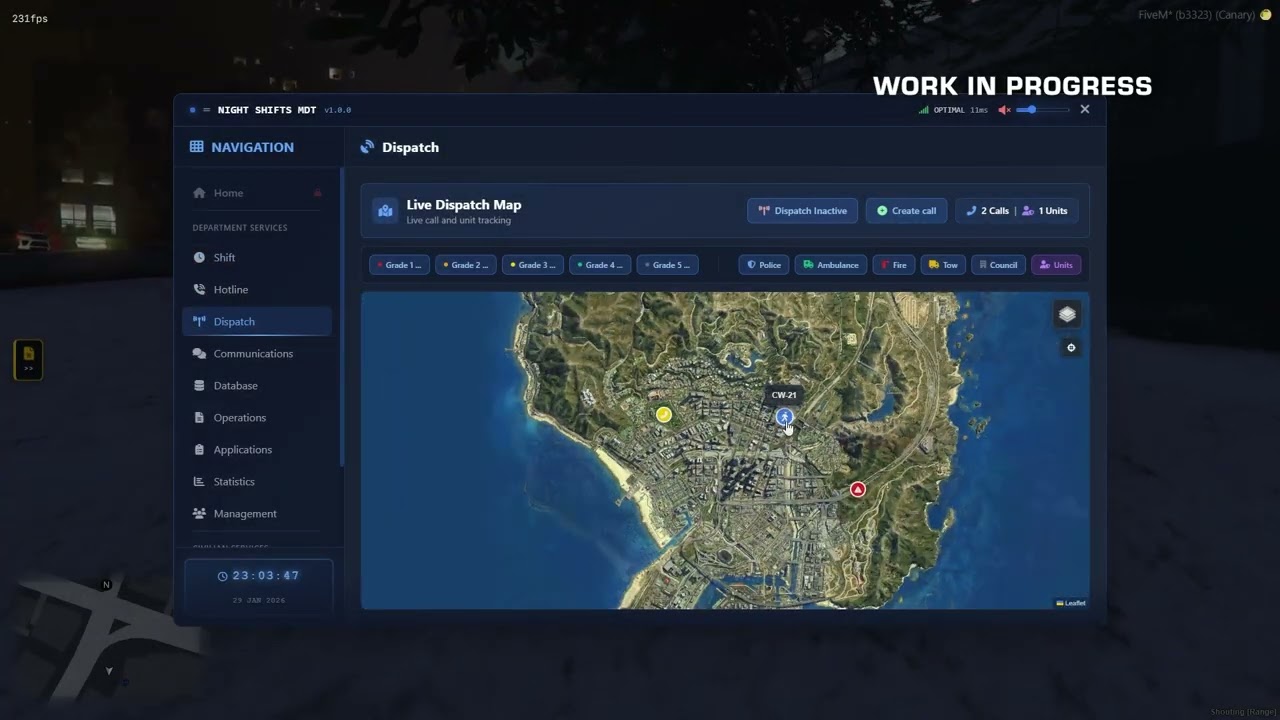
Task: Click the map recenter crosshair button
Action: (x=1071, y=348)
